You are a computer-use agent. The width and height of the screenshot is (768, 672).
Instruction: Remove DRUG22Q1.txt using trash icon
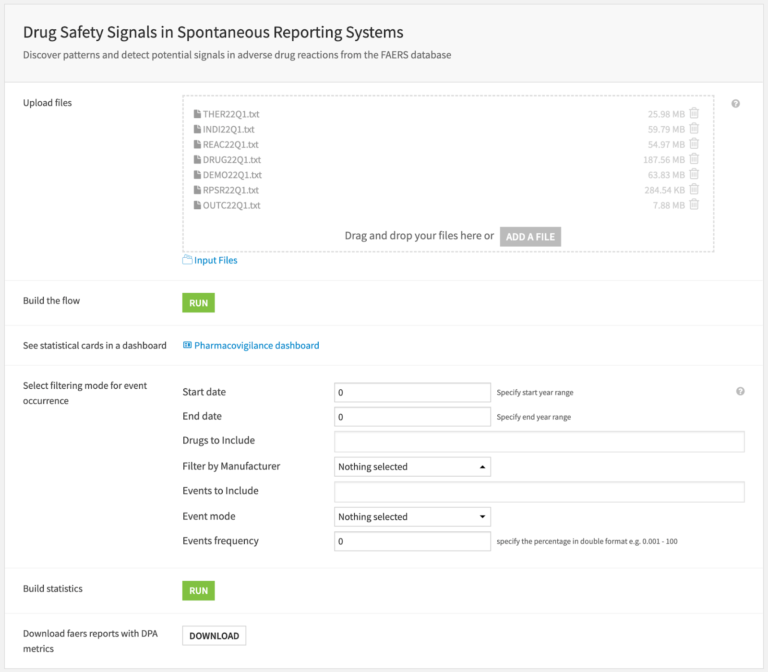tap(694, 159)
